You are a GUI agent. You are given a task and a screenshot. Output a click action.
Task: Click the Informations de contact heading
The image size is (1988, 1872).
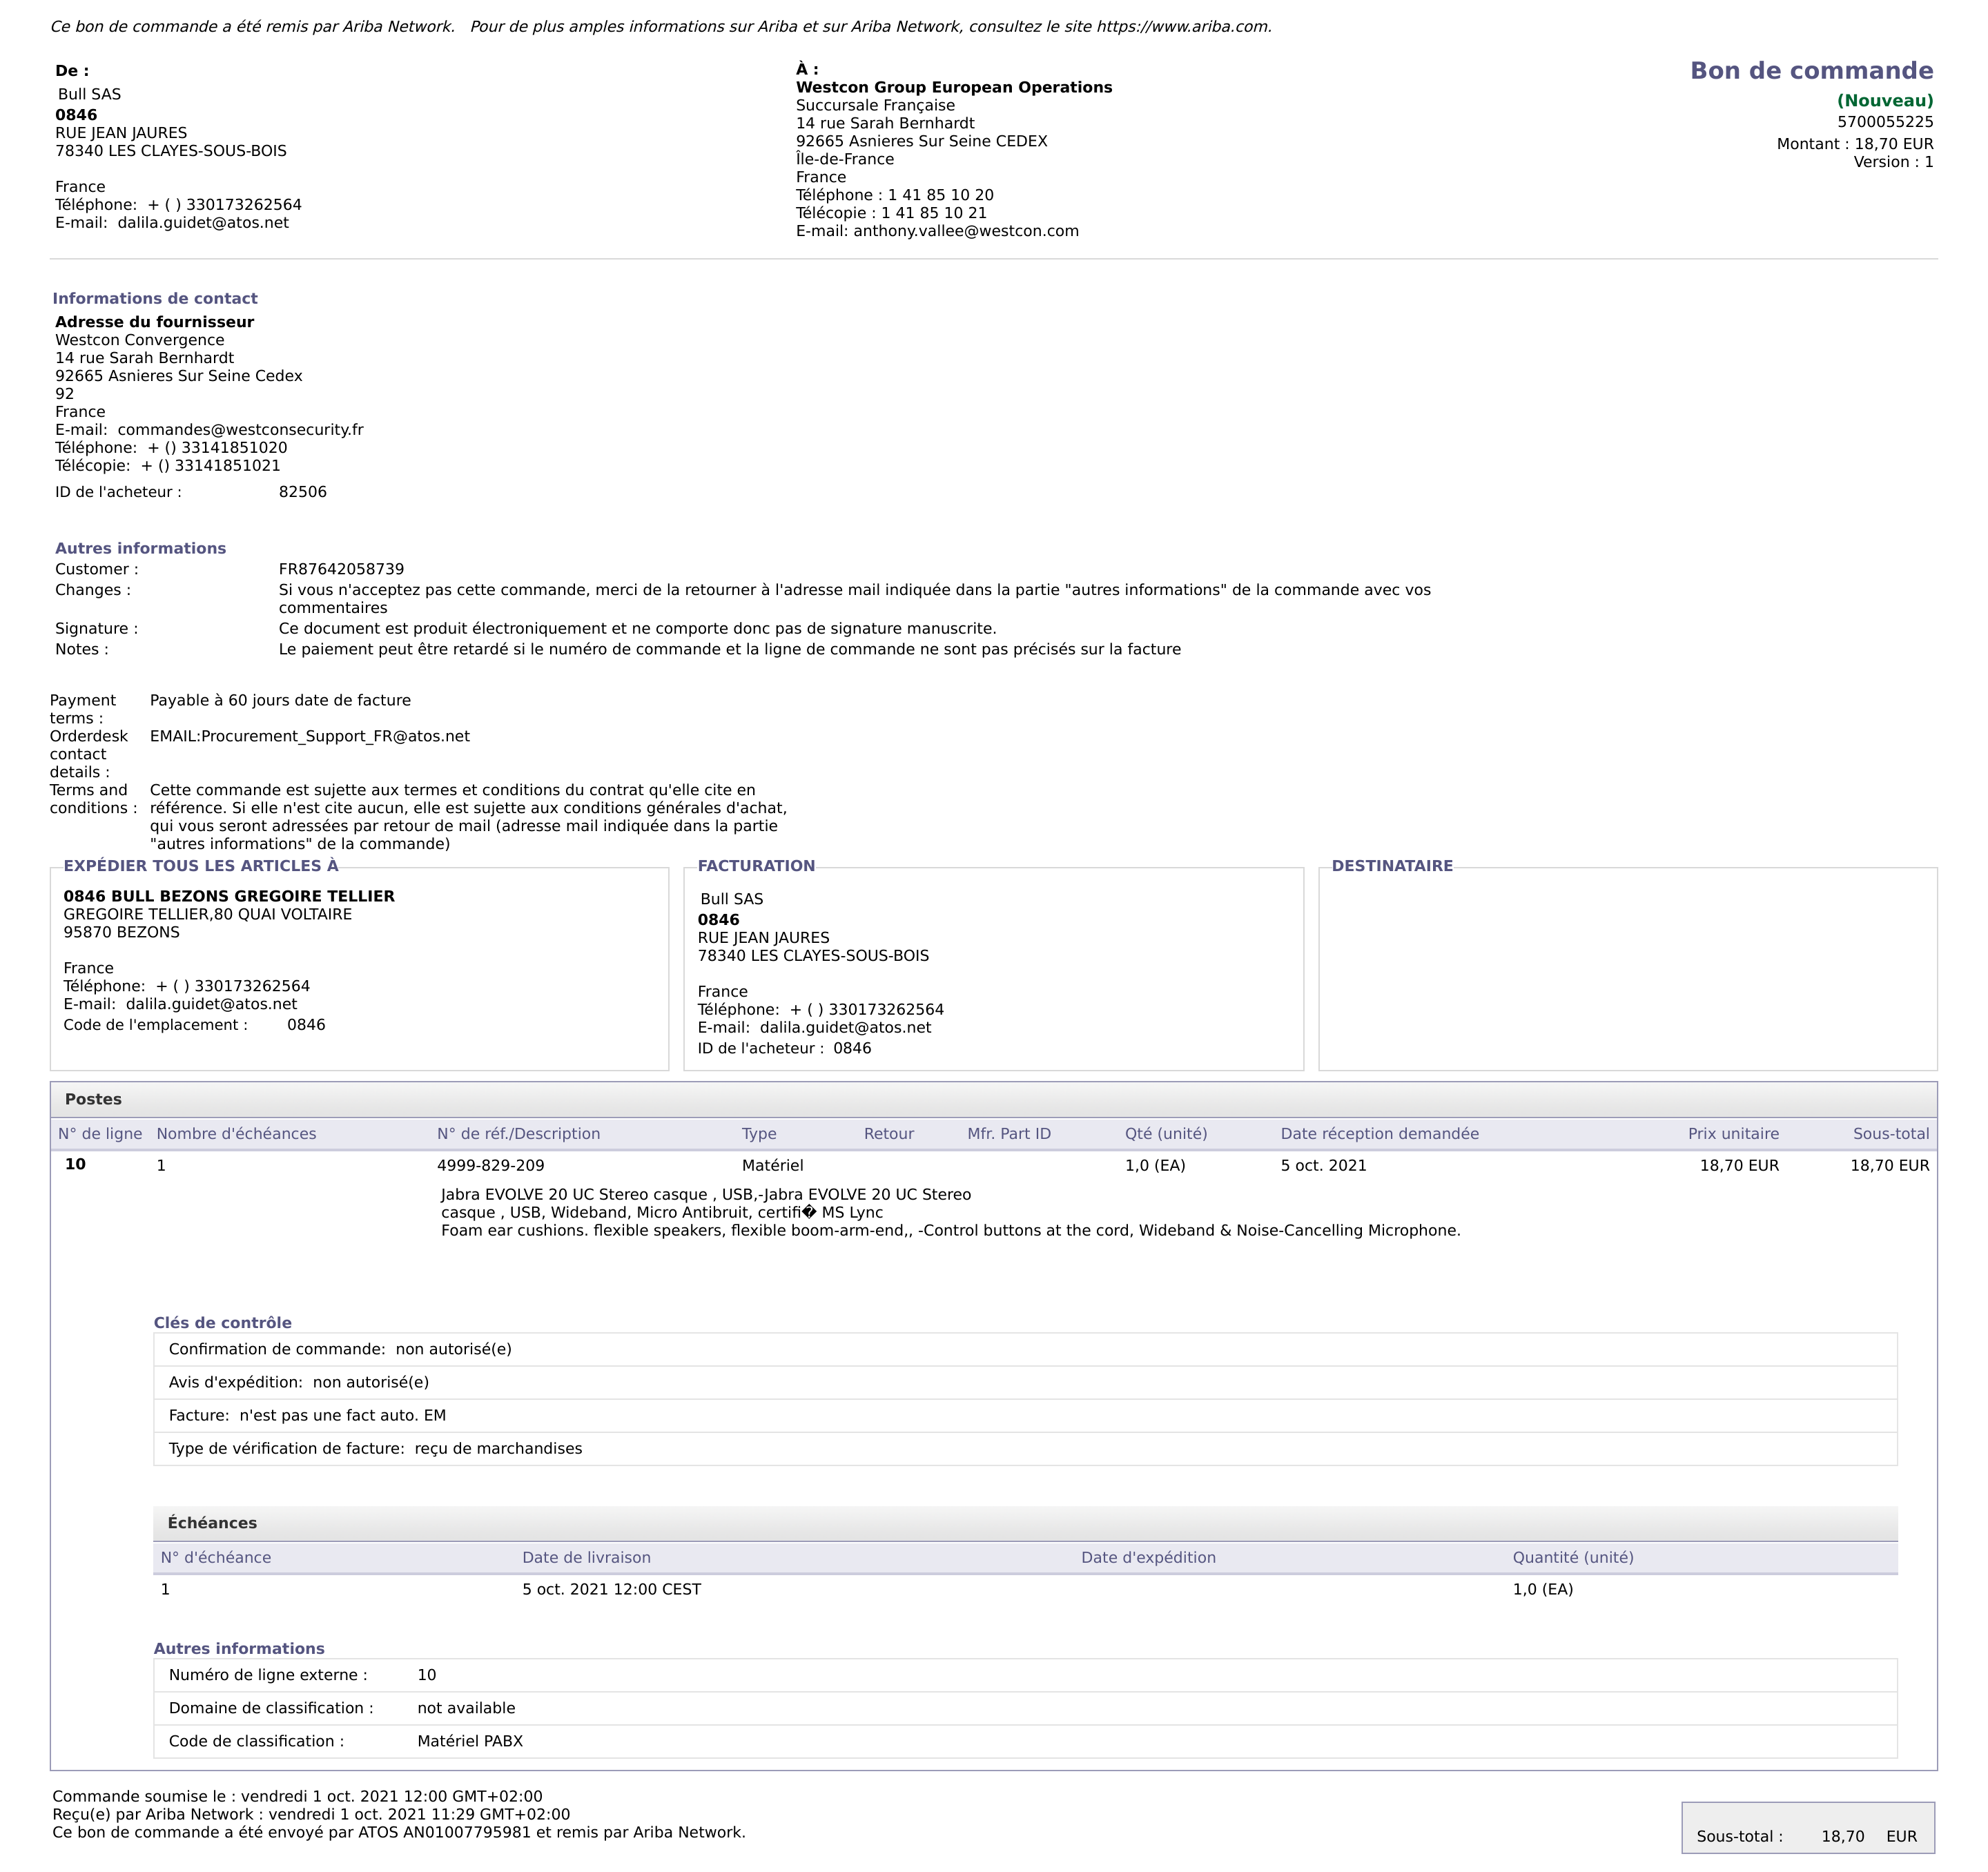pyautogui.click(x=155, y=299)
